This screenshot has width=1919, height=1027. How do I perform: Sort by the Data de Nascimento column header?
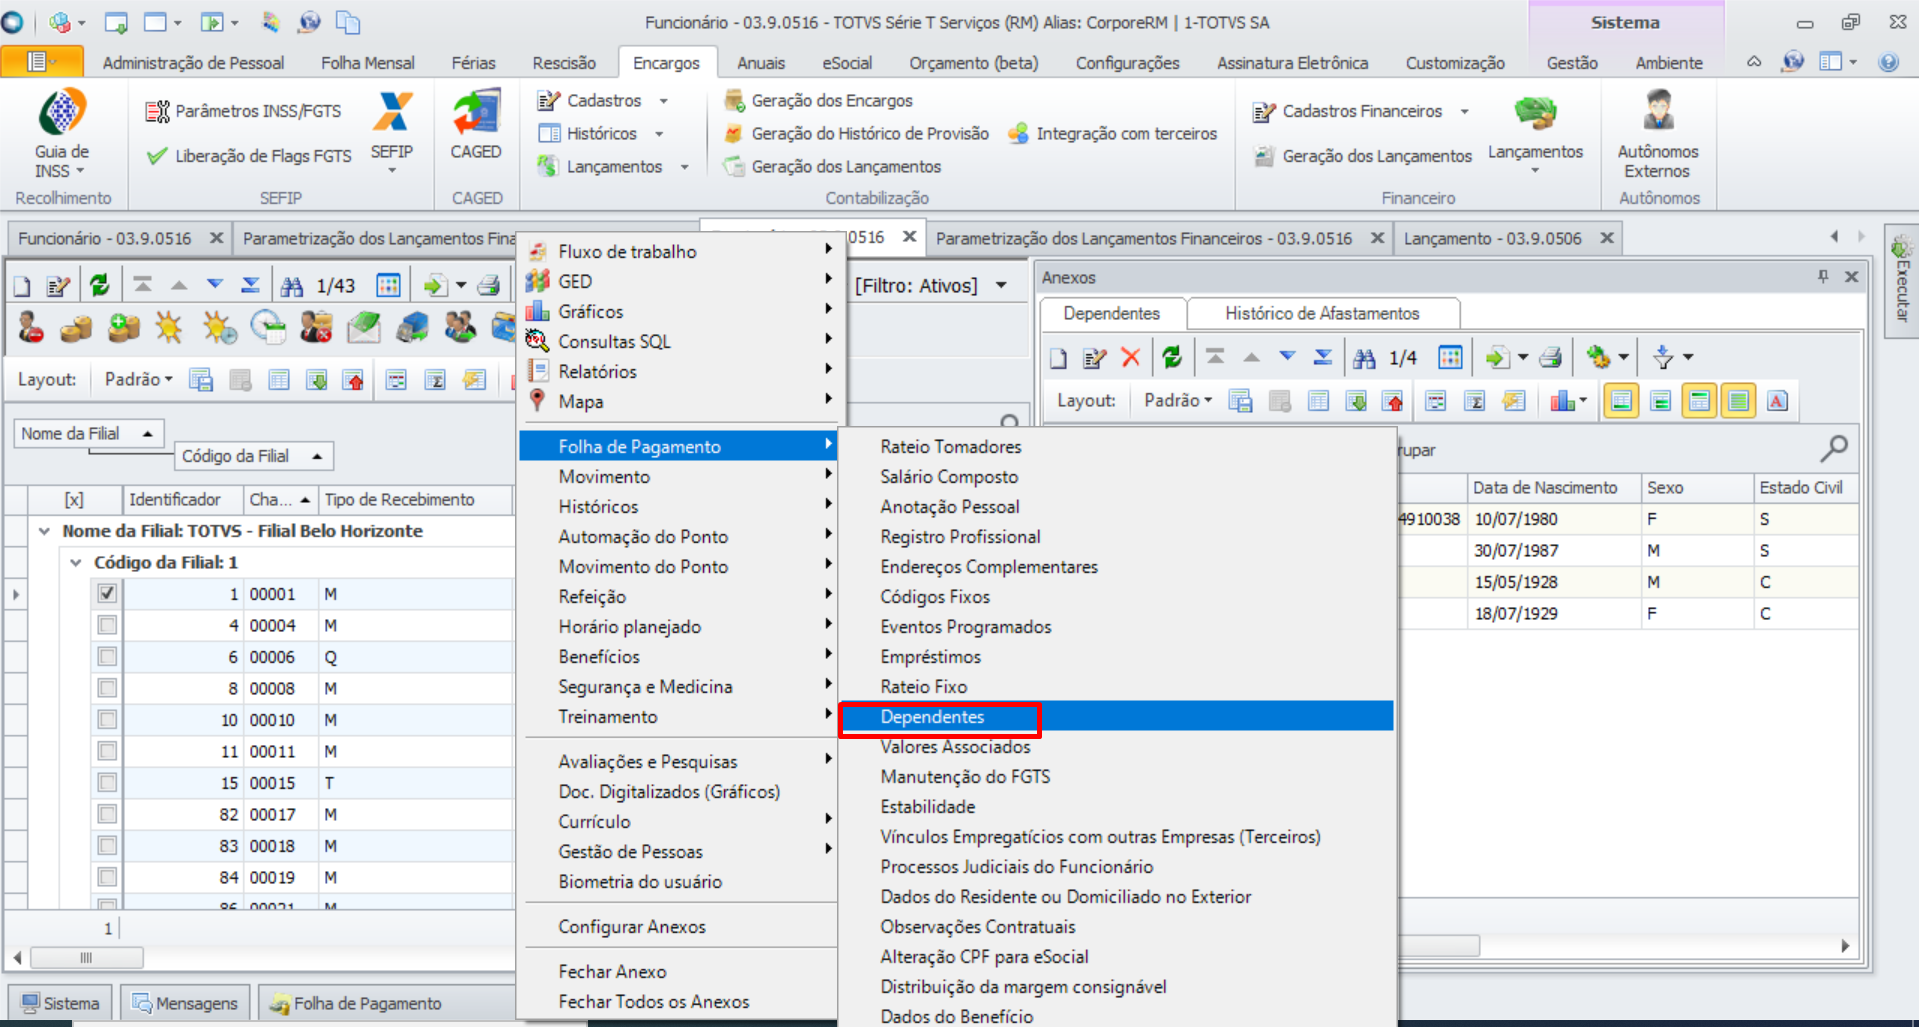coord(1552,488)
